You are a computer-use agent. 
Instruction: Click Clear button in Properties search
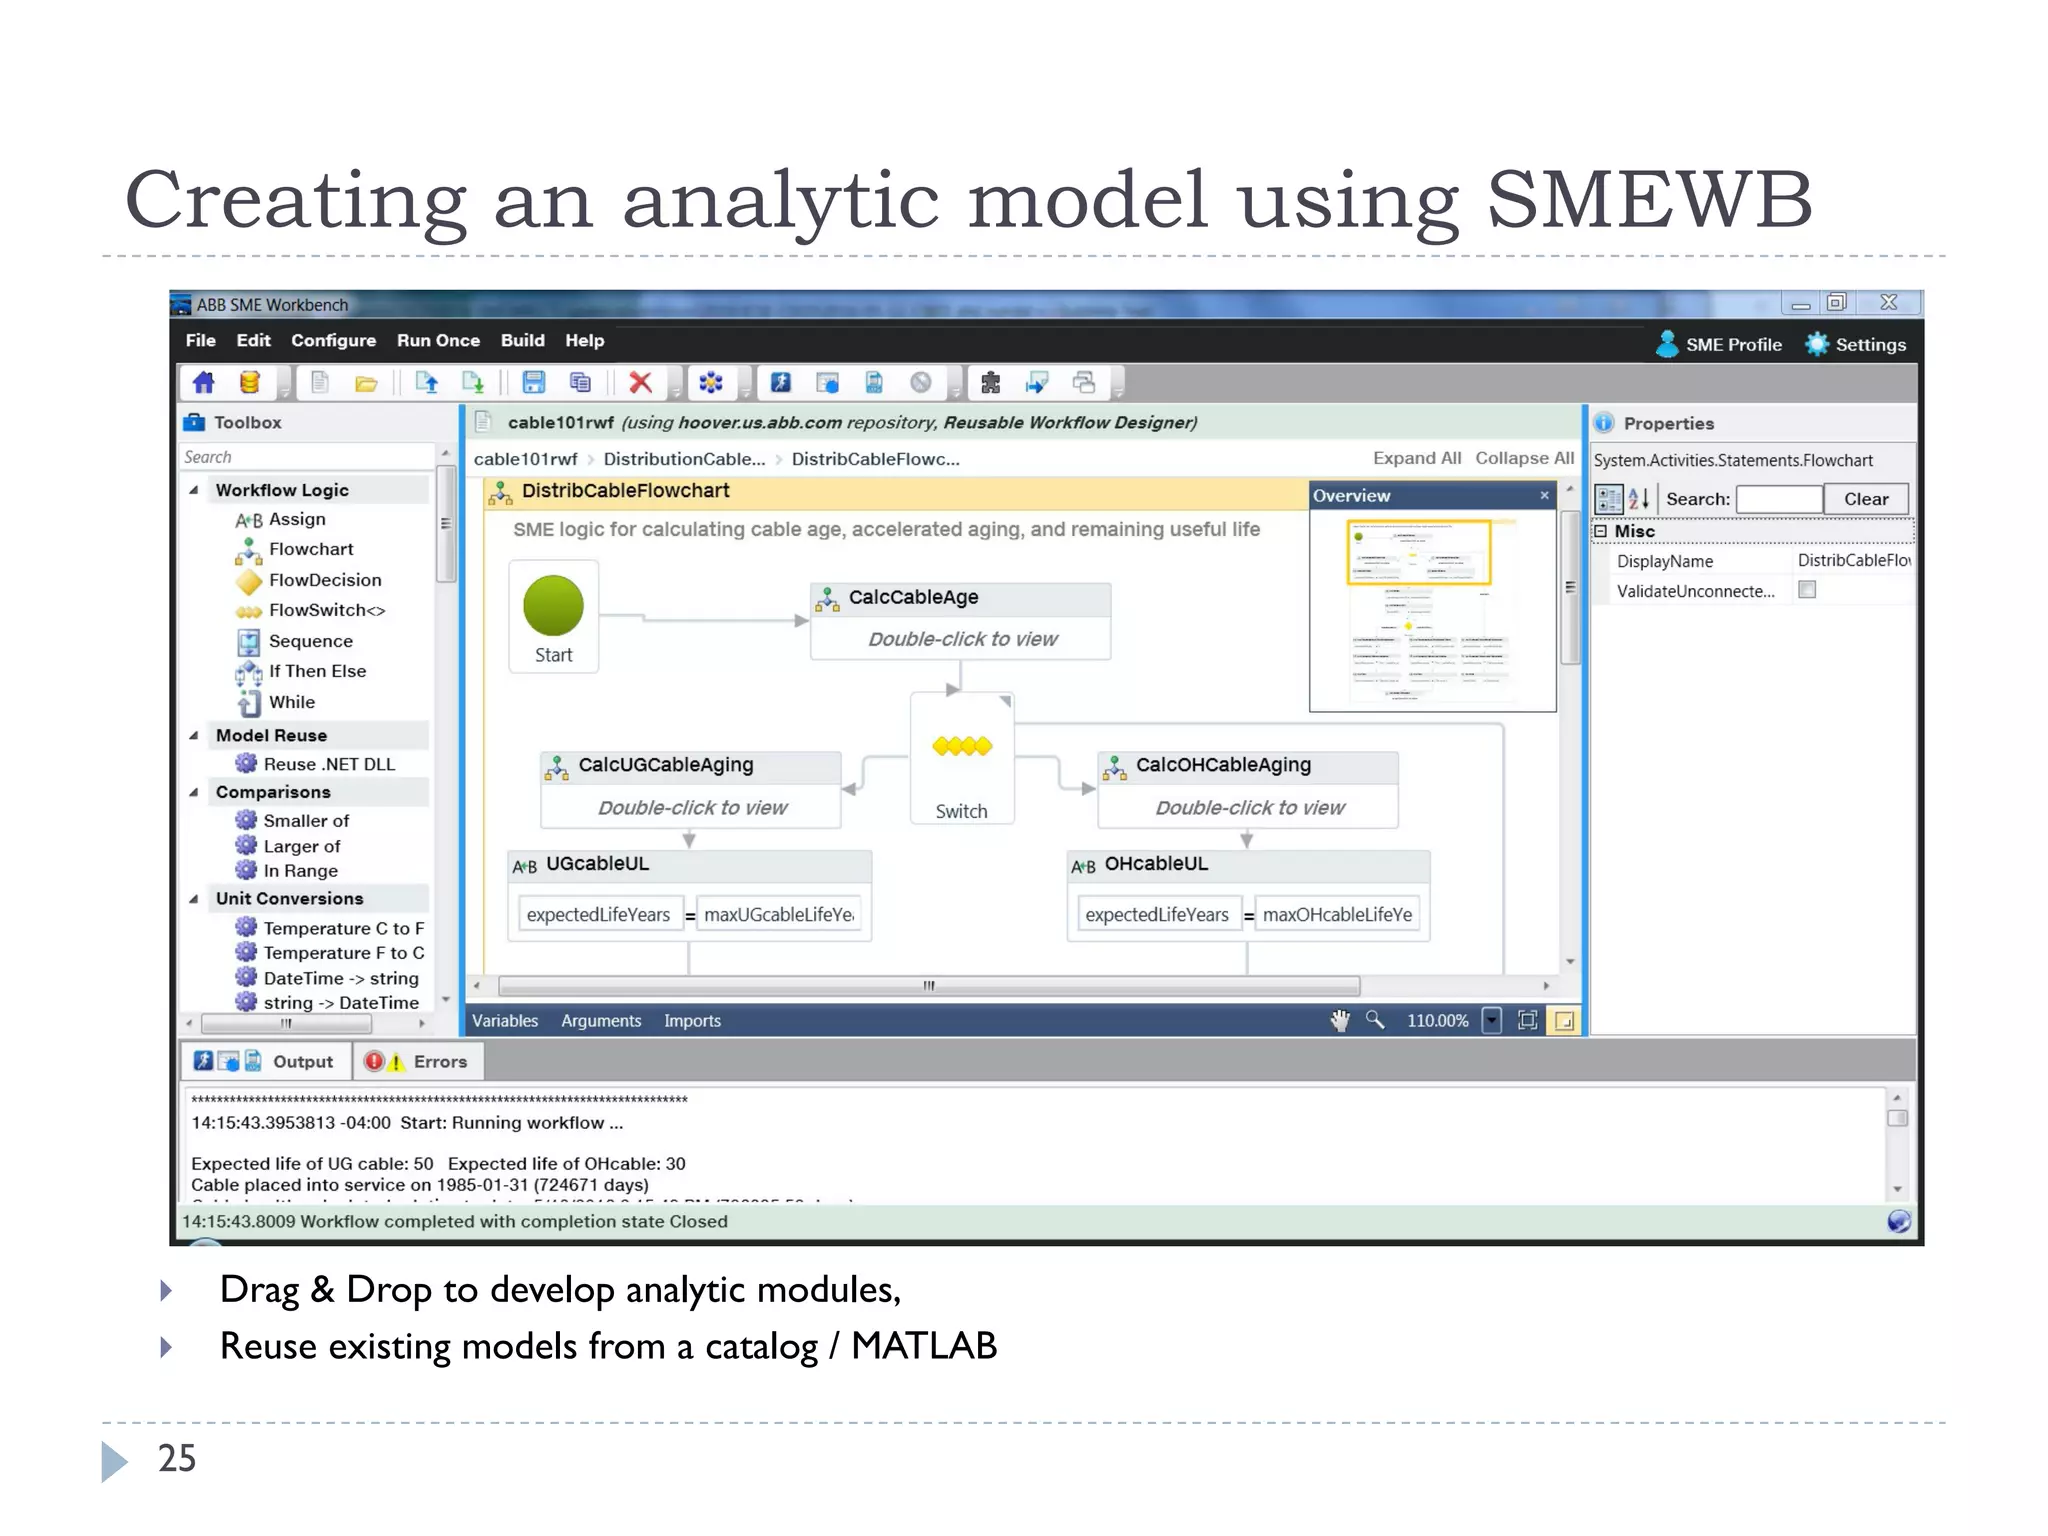[1866, 498]
